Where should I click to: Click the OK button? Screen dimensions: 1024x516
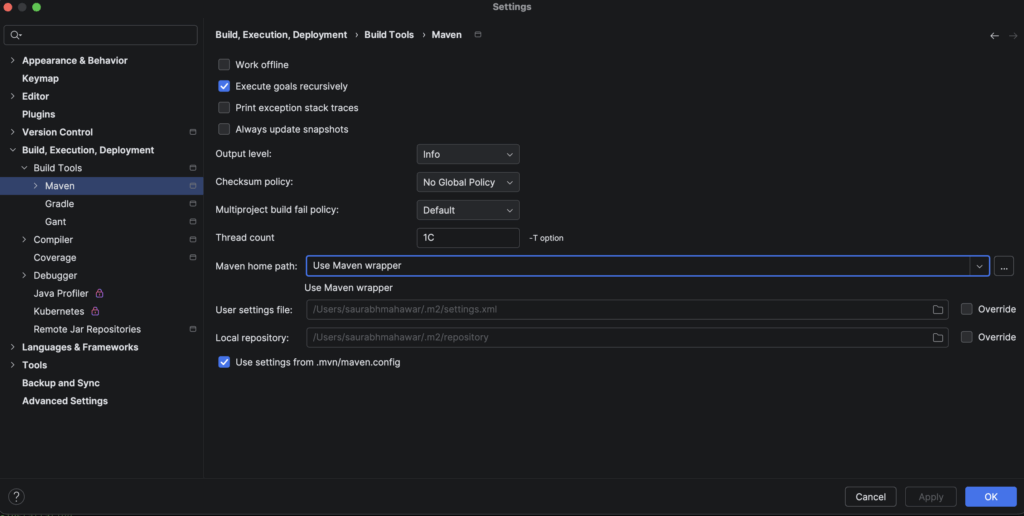(990, 497)
